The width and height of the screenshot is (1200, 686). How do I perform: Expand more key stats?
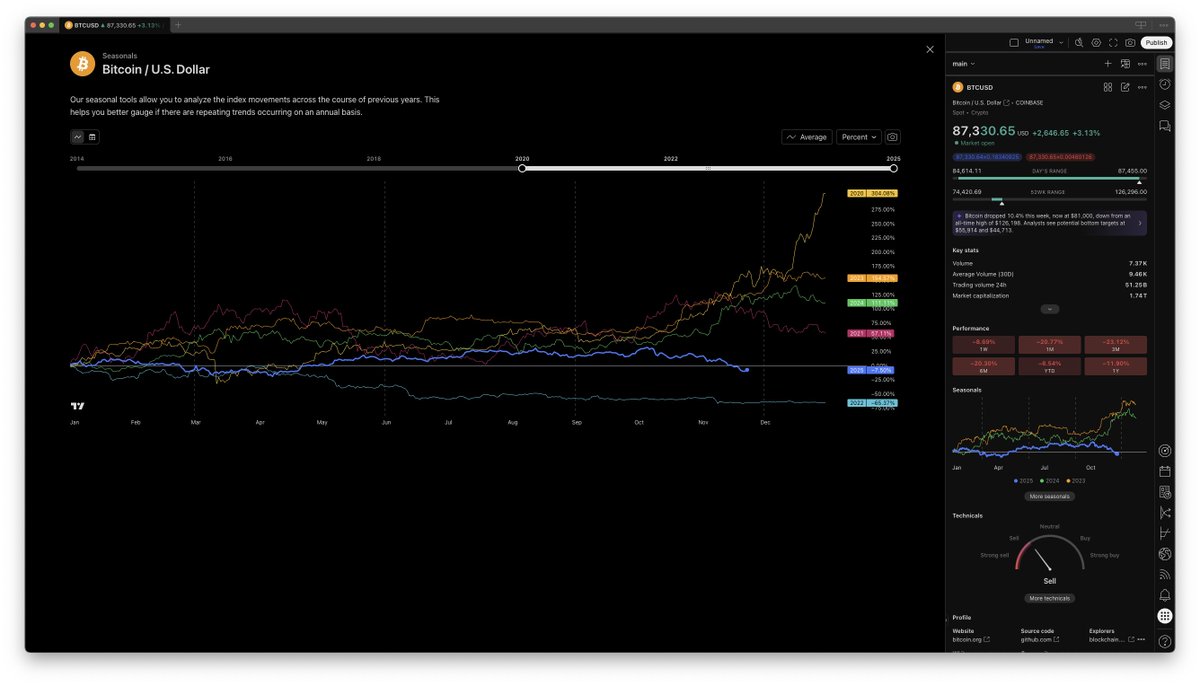1050,309
